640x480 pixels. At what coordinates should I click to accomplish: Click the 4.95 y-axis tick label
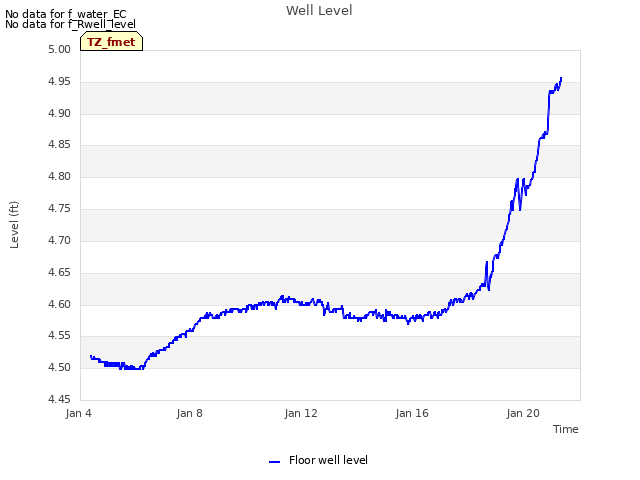pos(59,81)
